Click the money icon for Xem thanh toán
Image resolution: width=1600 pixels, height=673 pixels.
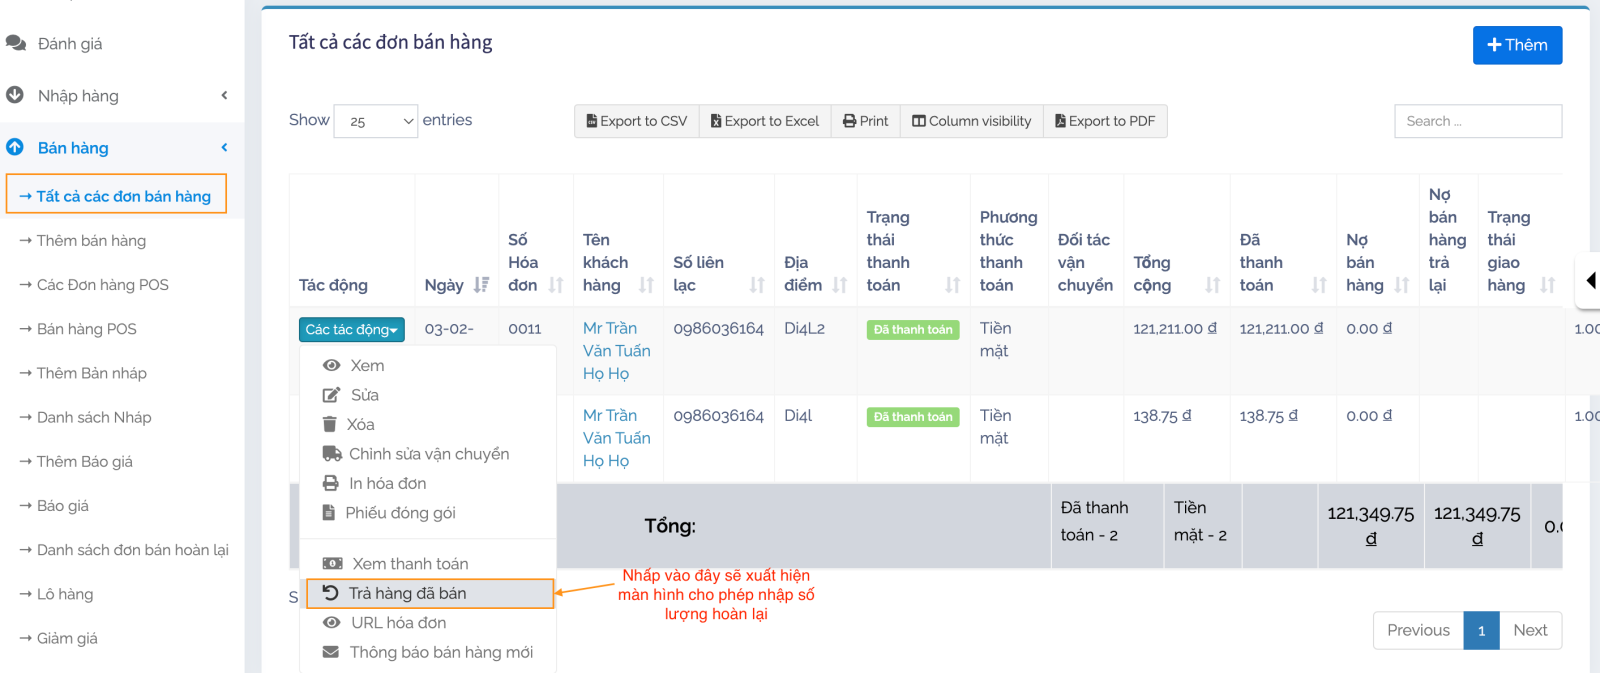click(332, 564)
